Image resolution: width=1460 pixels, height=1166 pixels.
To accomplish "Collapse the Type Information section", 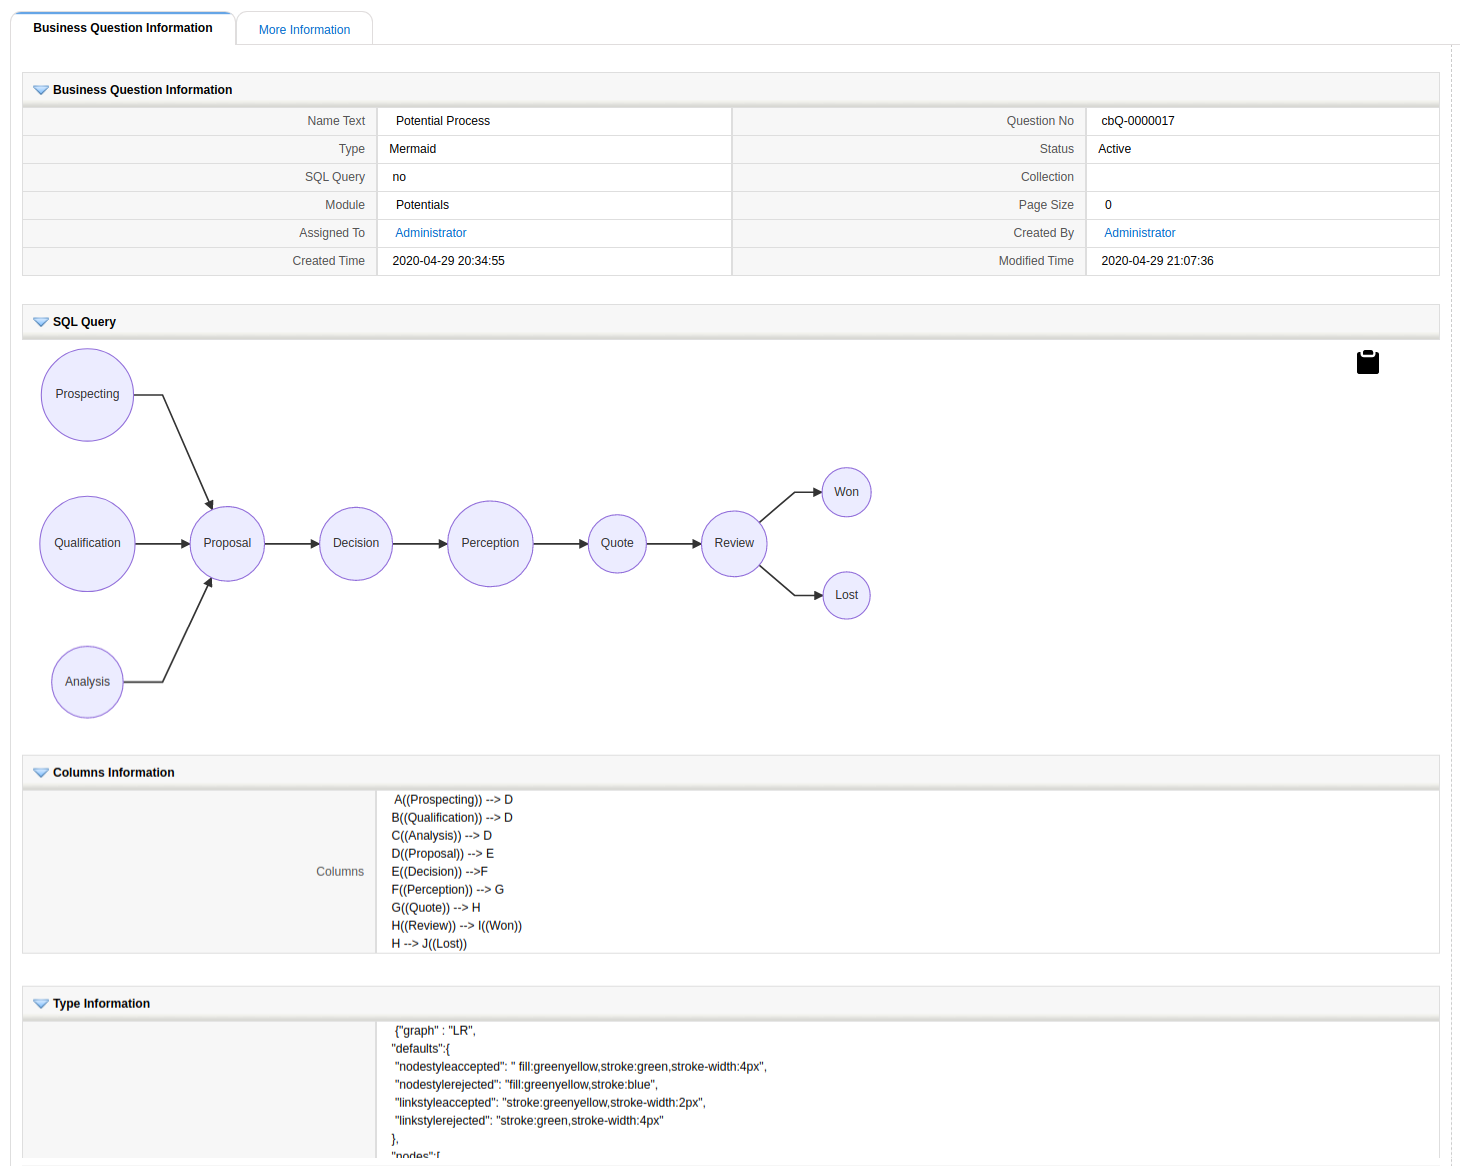I will tap(41, 1004).
